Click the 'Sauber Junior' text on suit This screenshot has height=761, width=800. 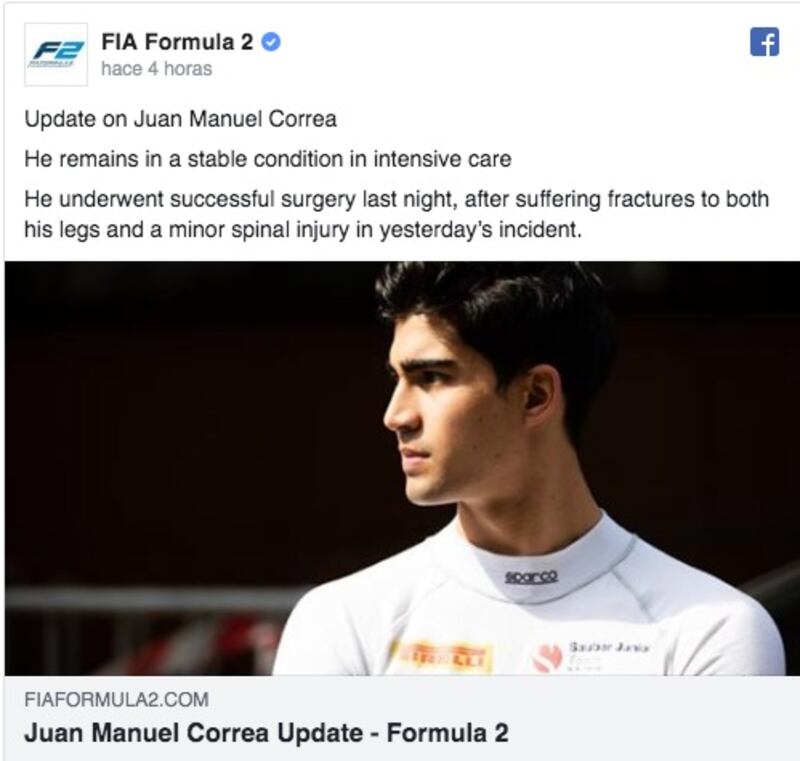click(609, 647)
